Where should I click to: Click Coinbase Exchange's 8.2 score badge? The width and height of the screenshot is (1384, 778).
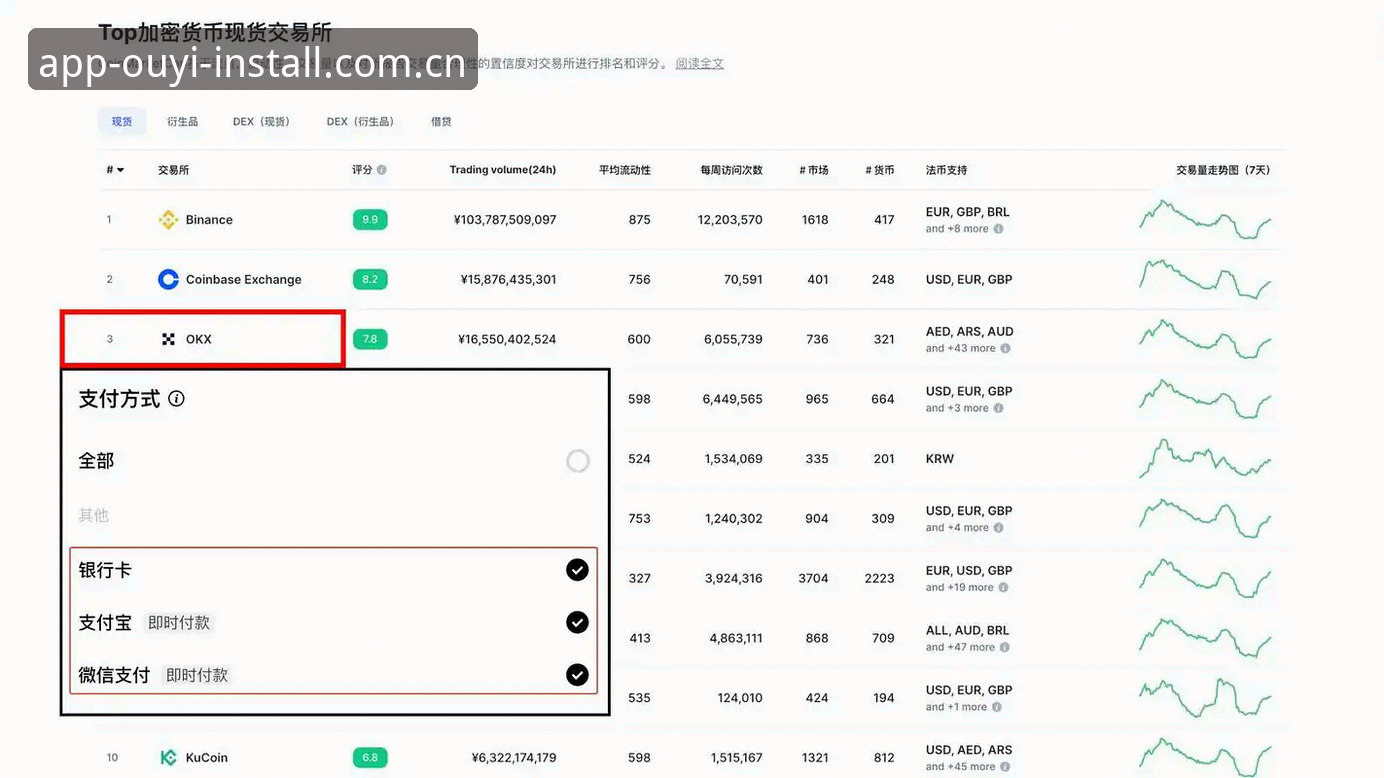pyautogui.click(x=370, y=279)
